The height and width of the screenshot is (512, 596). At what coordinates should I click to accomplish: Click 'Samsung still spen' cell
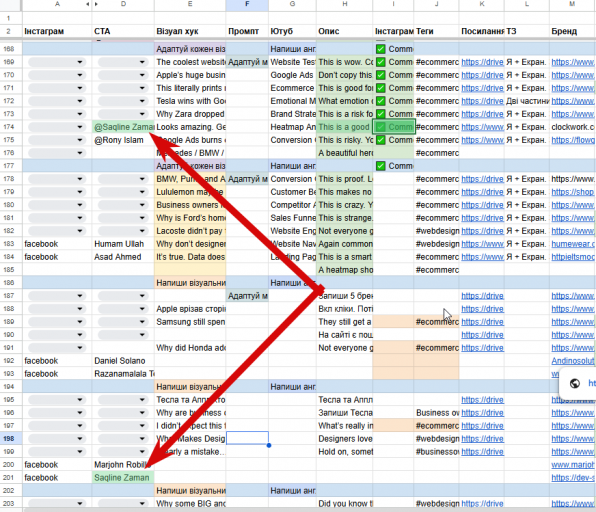tap(190, 322)
